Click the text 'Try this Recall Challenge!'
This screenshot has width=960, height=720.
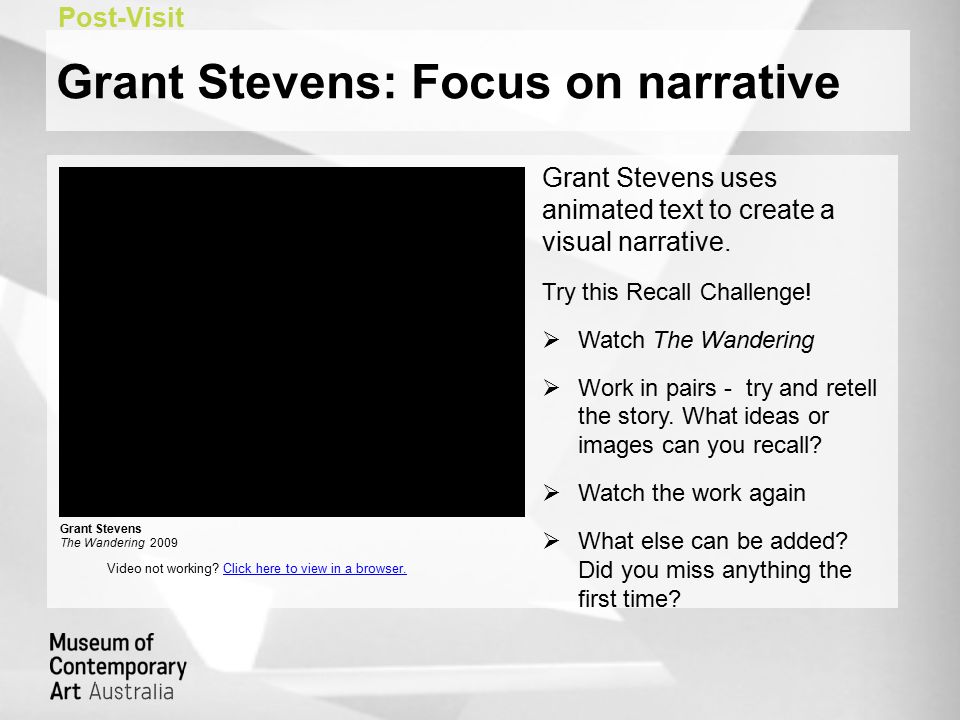pyautogui.click(x=677, y=292)
